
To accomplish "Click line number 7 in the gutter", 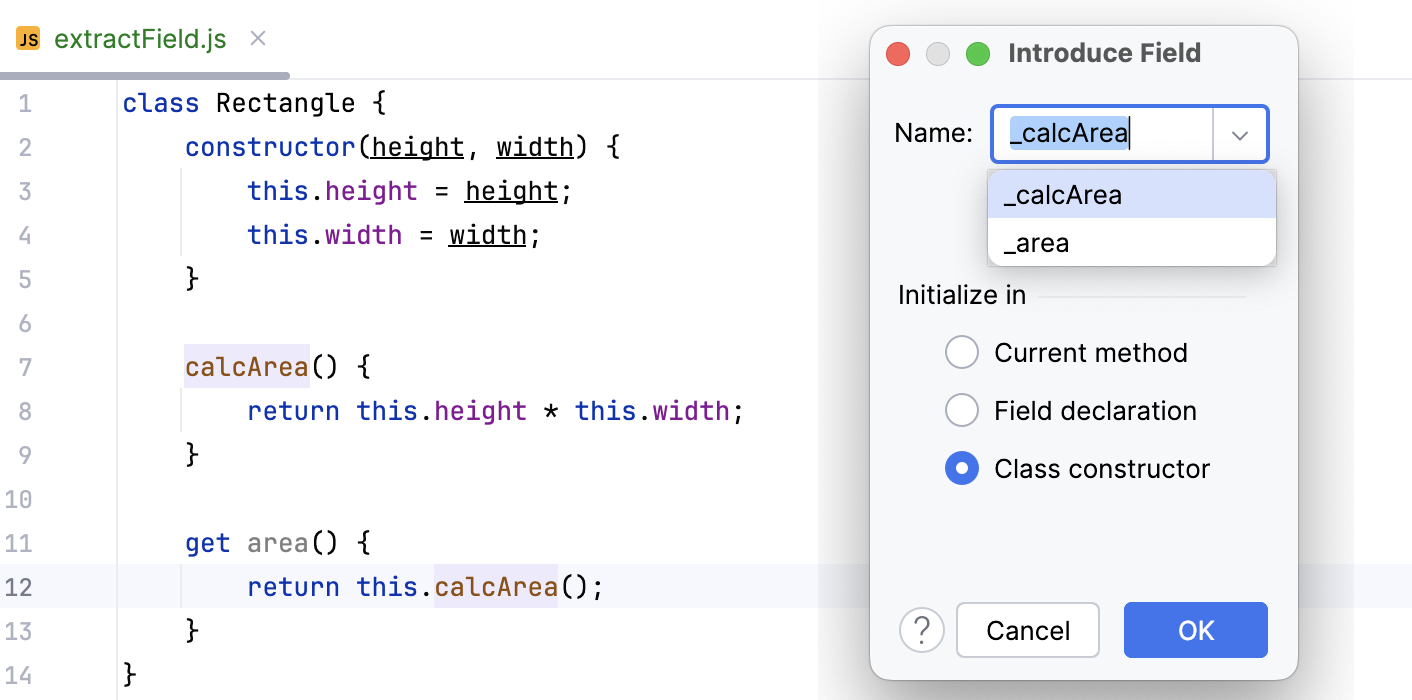I will (x=25, y=367).
